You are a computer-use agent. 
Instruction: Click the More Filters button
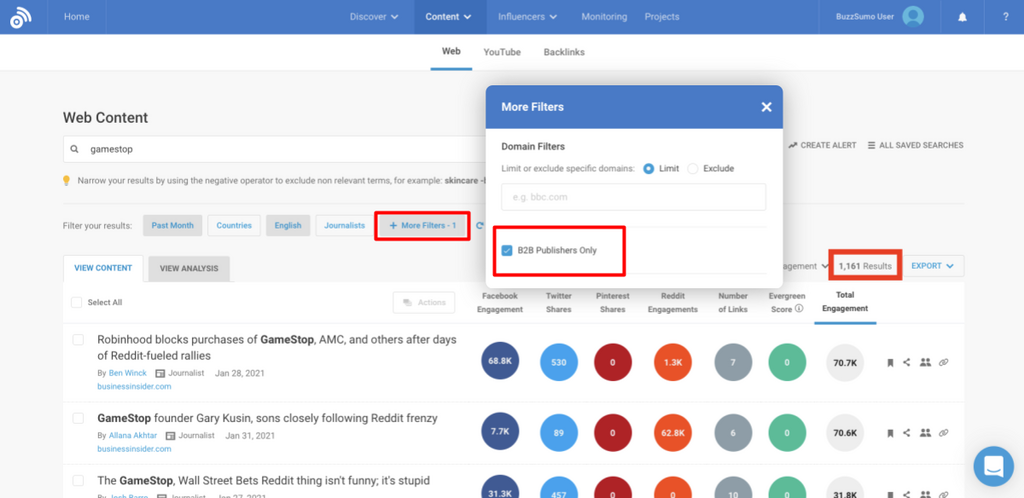[x=423, y=226]
